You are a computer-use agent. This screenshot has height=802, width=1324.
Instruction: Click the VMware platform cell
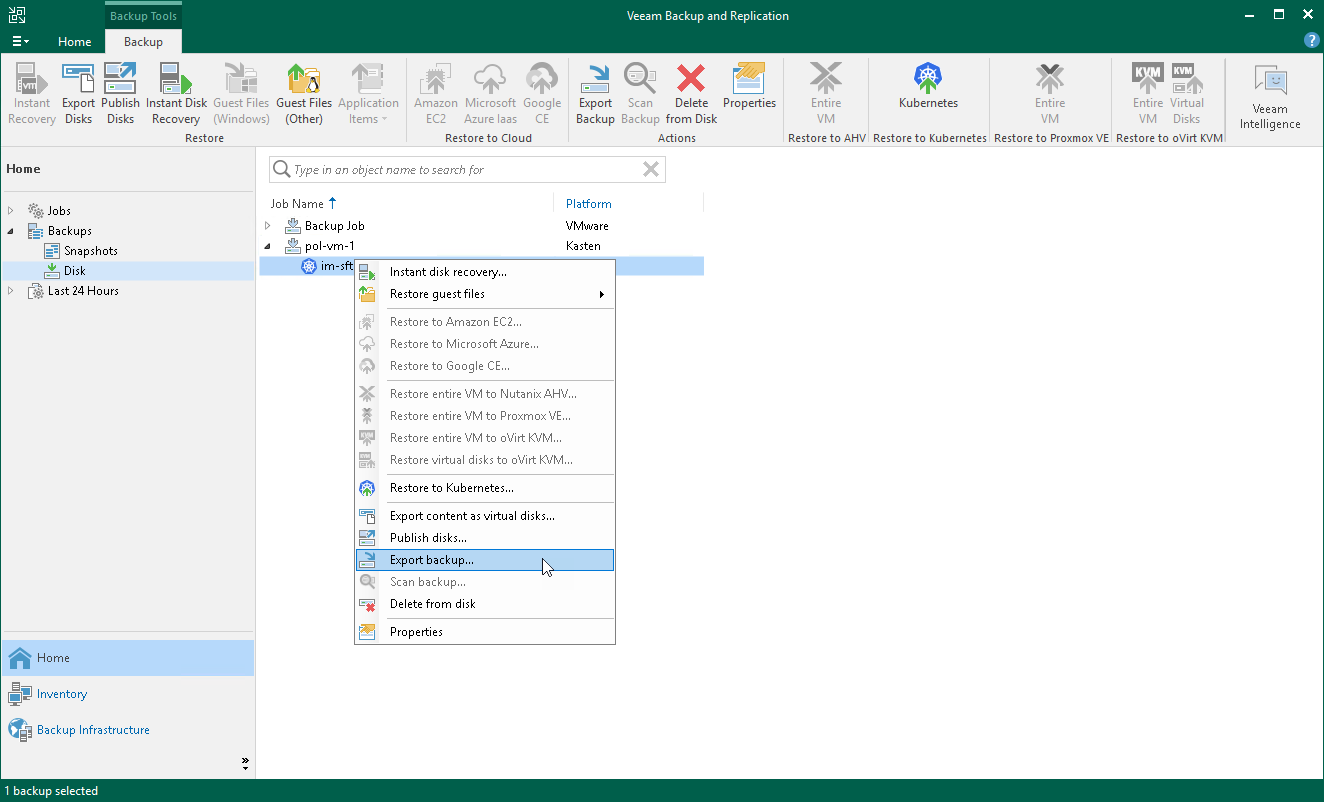(x=587, y=226)
